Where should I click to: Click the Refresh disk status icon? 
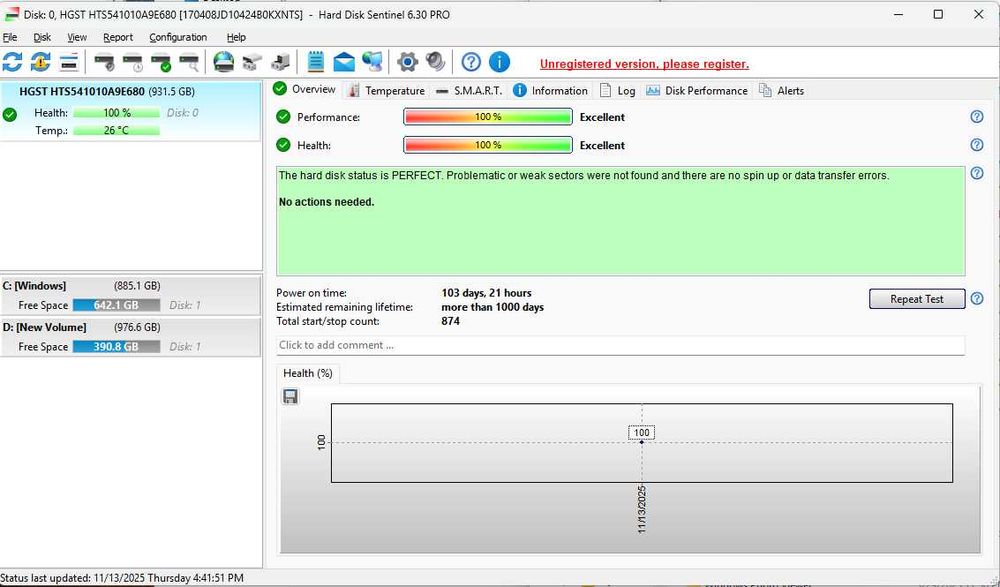click(x=12, y=62)
